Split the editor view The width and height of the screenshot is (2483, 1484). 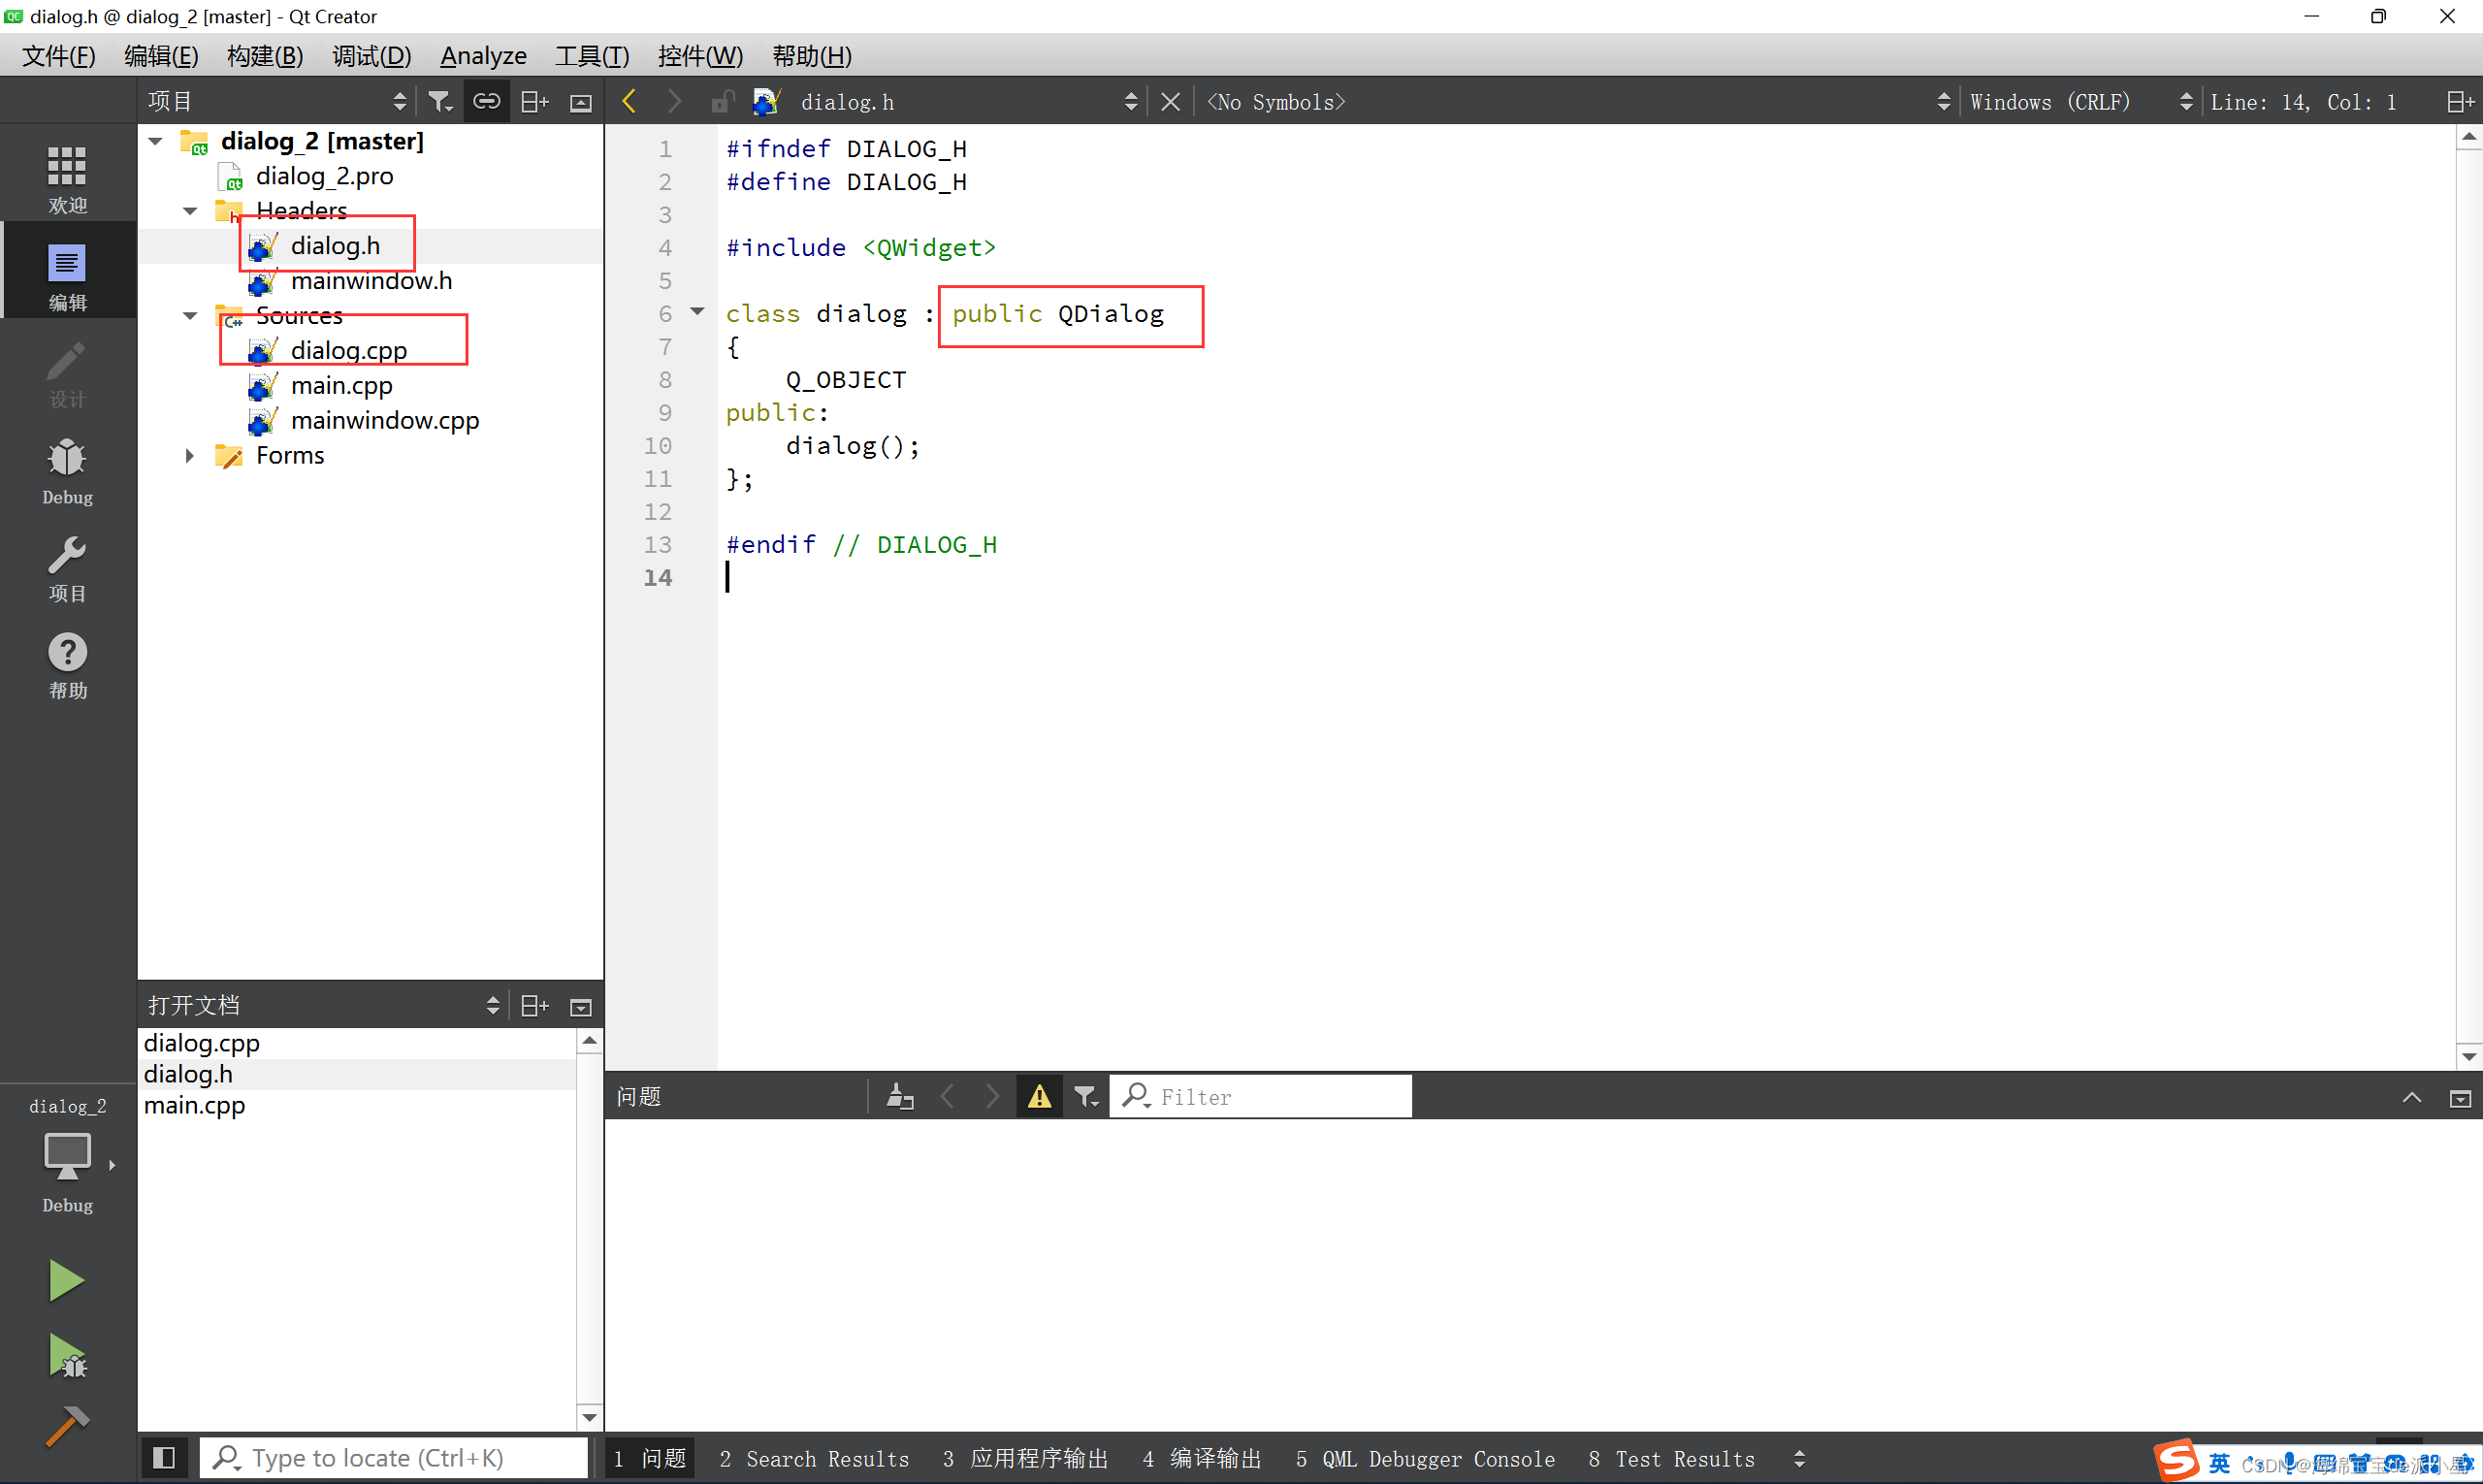(x=2460, y=102)
